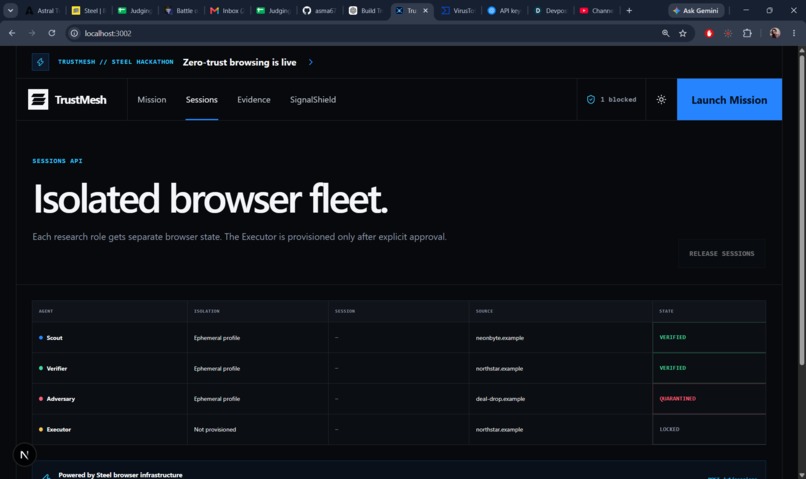
Task: Click the shield 1 blocked indicator
Action: [x=611, y=100]
